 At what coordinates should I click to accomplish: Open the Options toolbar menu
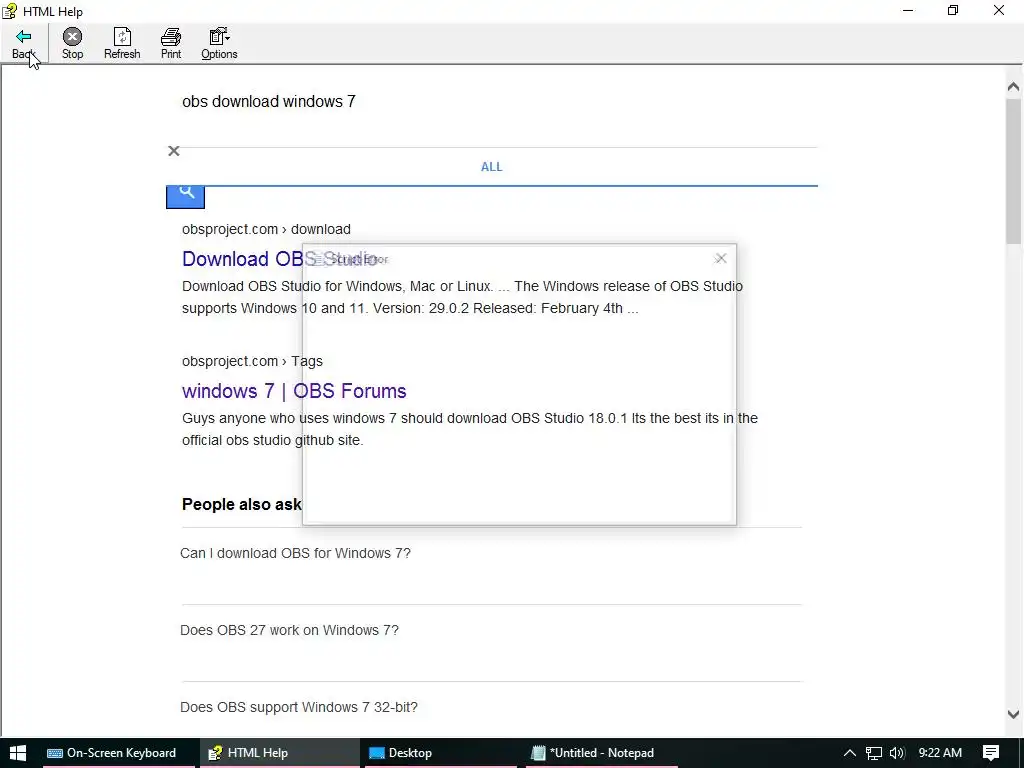[219, 44]
